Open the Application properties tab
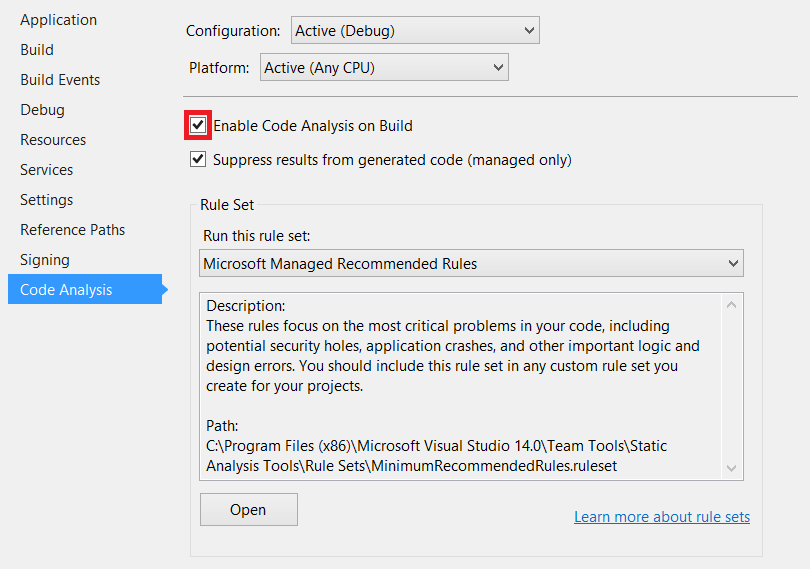This screenshot has width=810, height=569. pyautogui.click(x=59, y=20)
